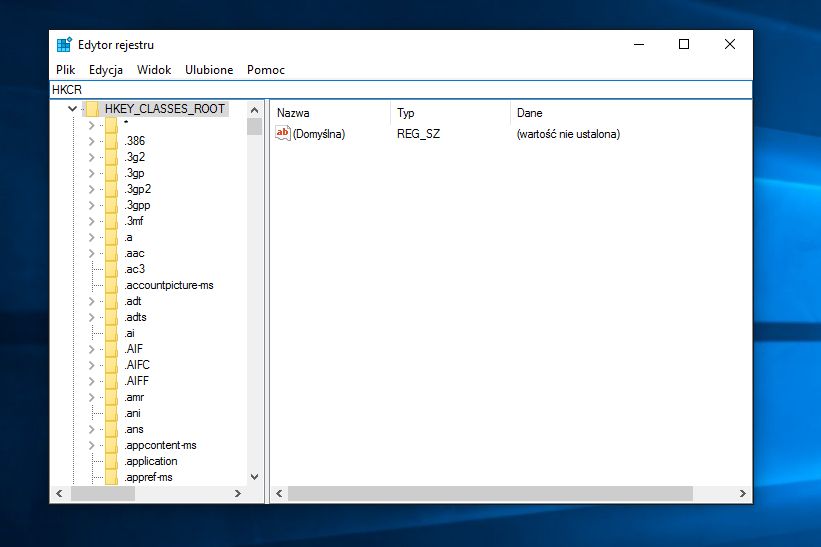Click tree pane scroll down arrow
Image resolution: width=821 pixels, height=547 pixels.
click(254, 477)
